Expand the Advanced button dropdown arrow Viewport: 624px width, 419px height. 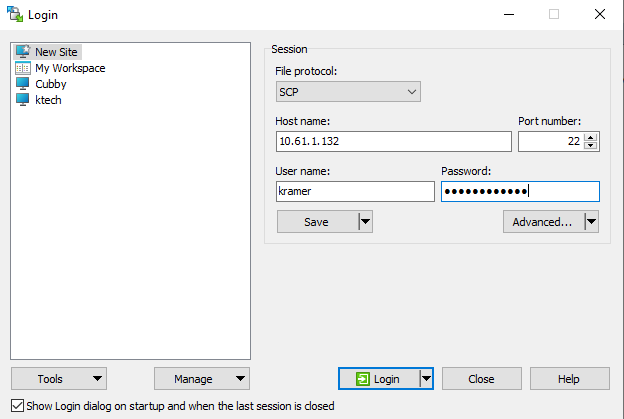coord(591,222)
